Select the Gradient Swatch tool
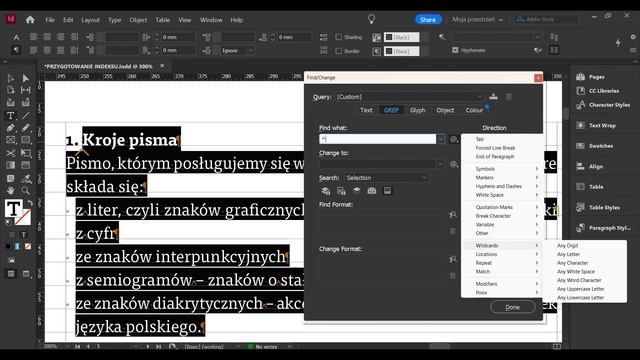 point(11,165)
